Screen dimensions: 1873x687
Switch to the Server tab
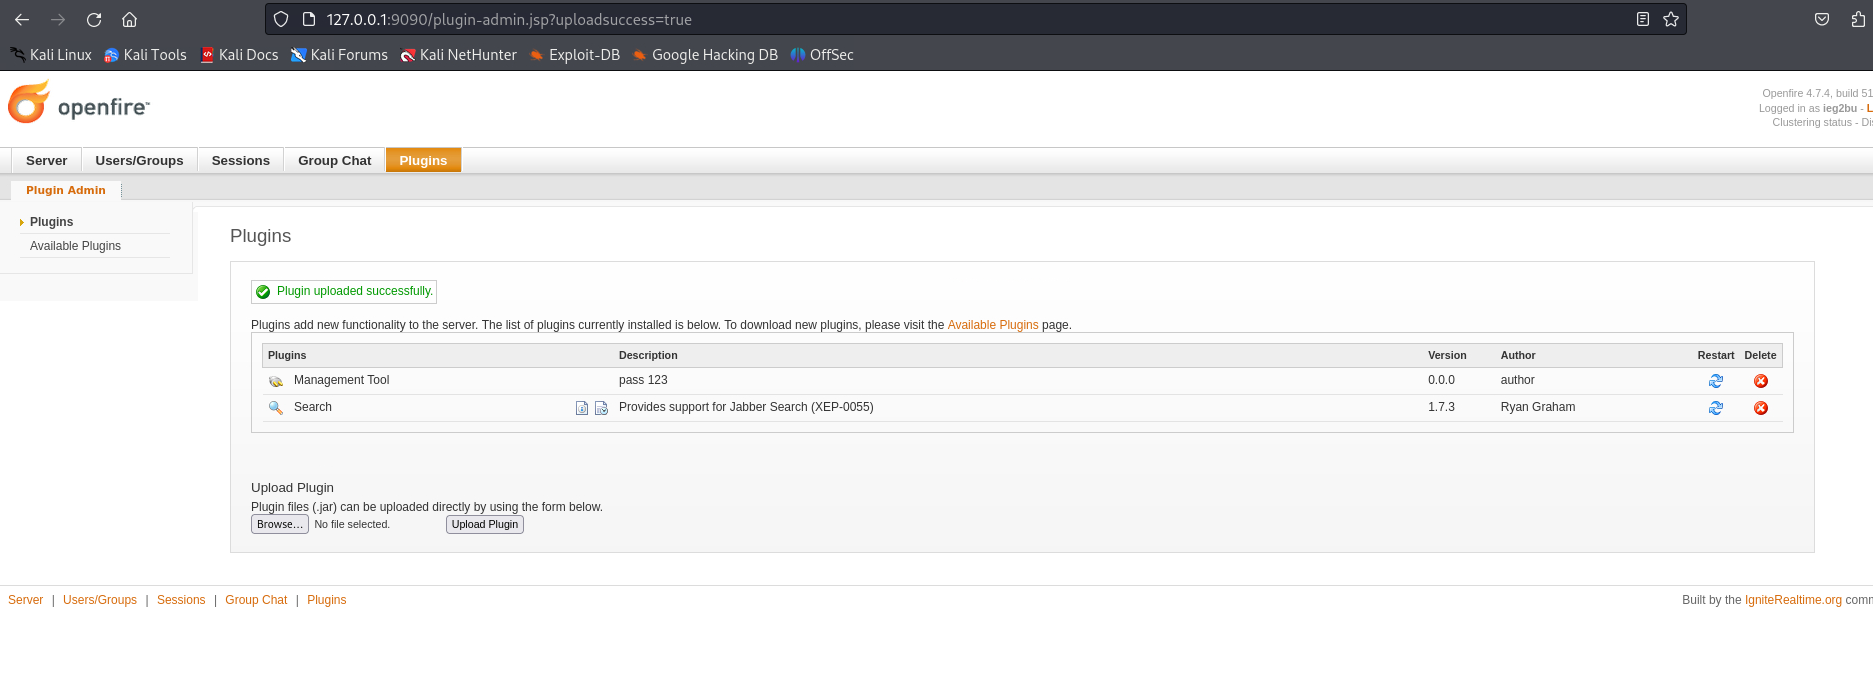(x=46, y=160)
